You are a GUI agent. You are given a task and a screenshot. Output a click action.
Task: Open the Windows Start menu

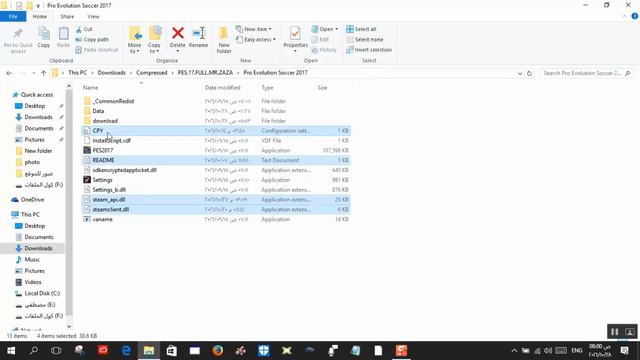click(x=11, y=351)
